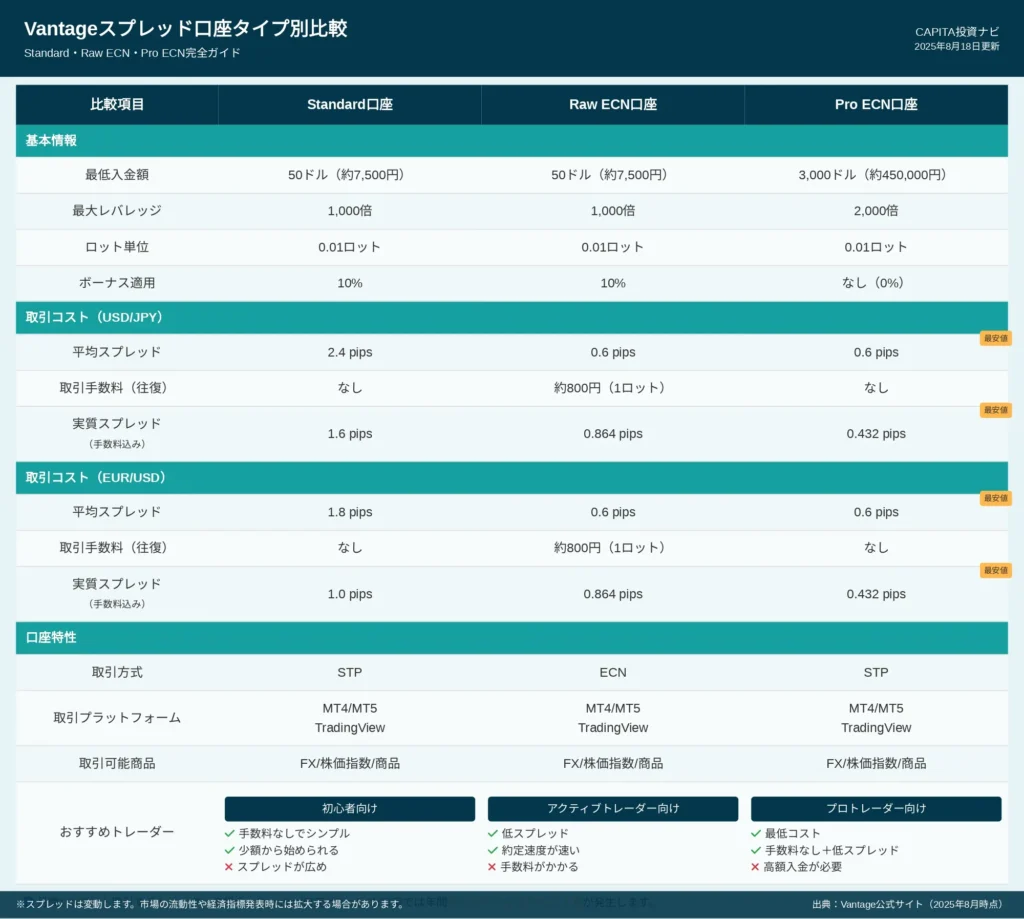Click the subtitle Standard・Raw ECN・Pro ECN完全ガイド
The width and height of the screenshot is (1024, 919).
tap(132, 53)
